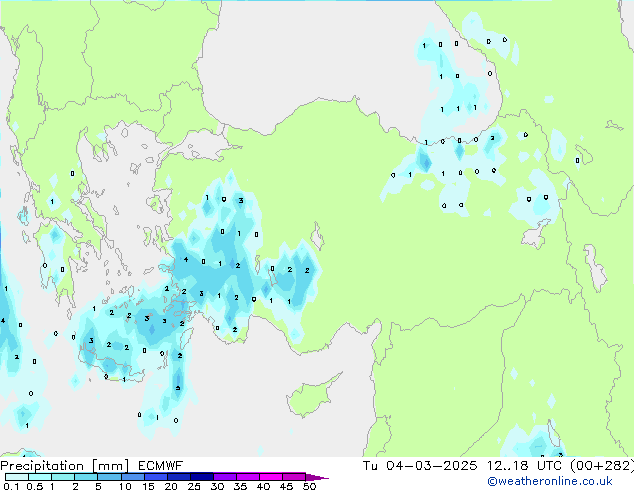
Task: Click the "Tu" weekday label
Action: pos(370,466)
